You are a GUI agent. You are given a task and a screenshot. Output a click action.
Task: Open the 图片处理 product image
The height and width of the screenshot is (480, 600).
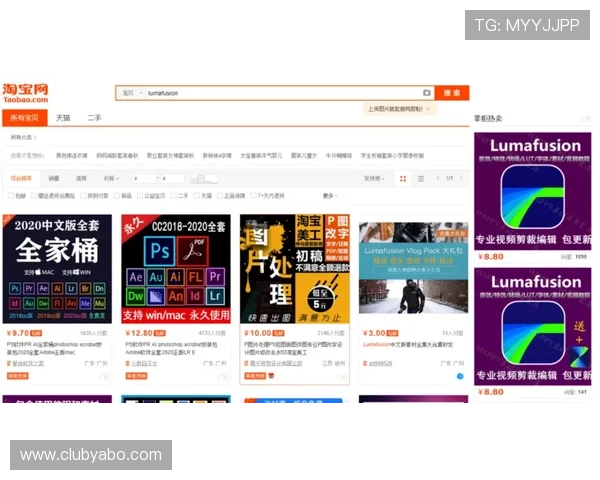point(295,269)
